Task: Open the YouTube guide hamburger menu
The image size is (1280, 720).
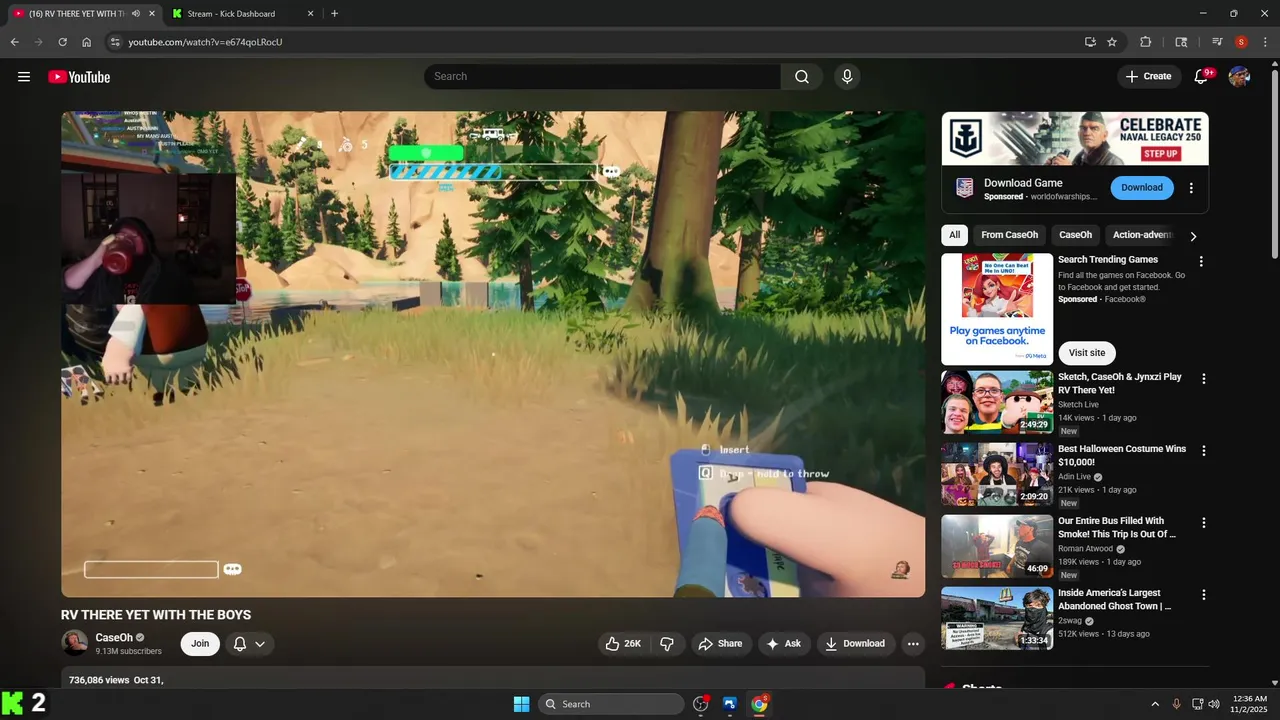Action: click(x=24, y=77)
